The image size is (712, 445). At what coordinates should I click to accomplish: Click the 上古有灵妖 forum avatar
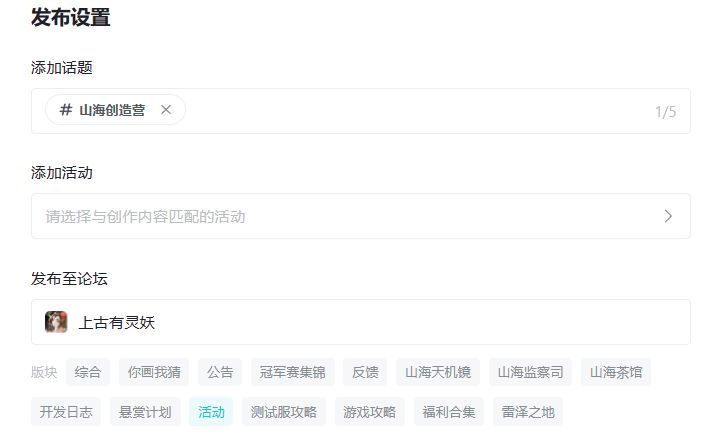coord(56,322)
